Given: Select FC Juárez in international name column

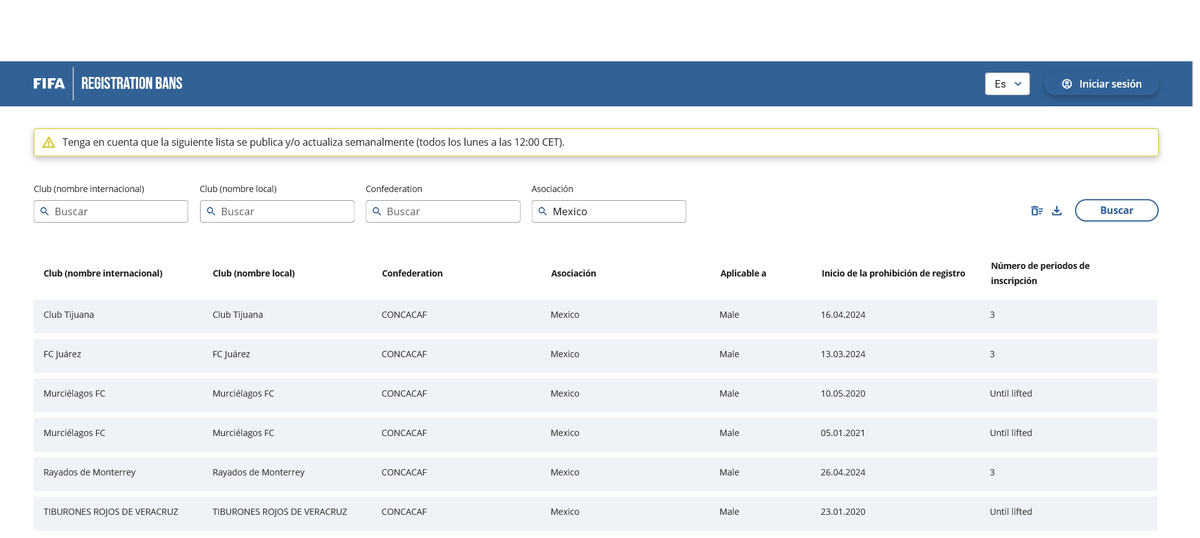Looking at the screenshot, I should coord(62,354).
